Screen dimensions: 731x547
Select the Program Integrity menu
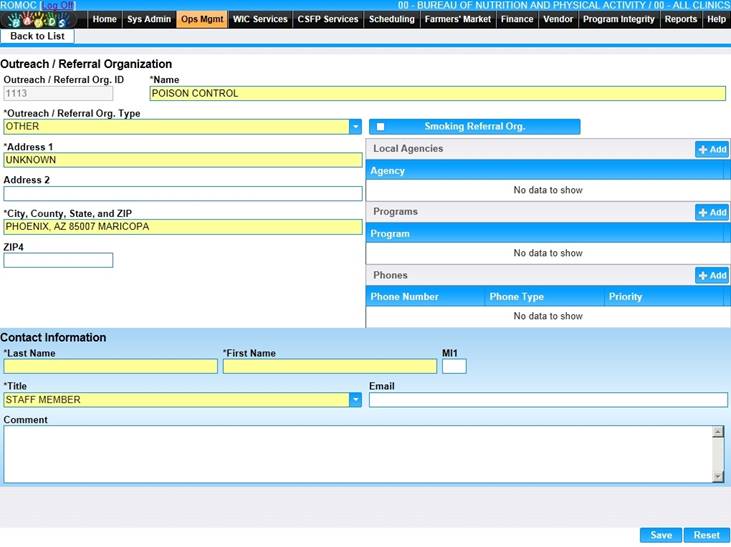click(619, 19)
